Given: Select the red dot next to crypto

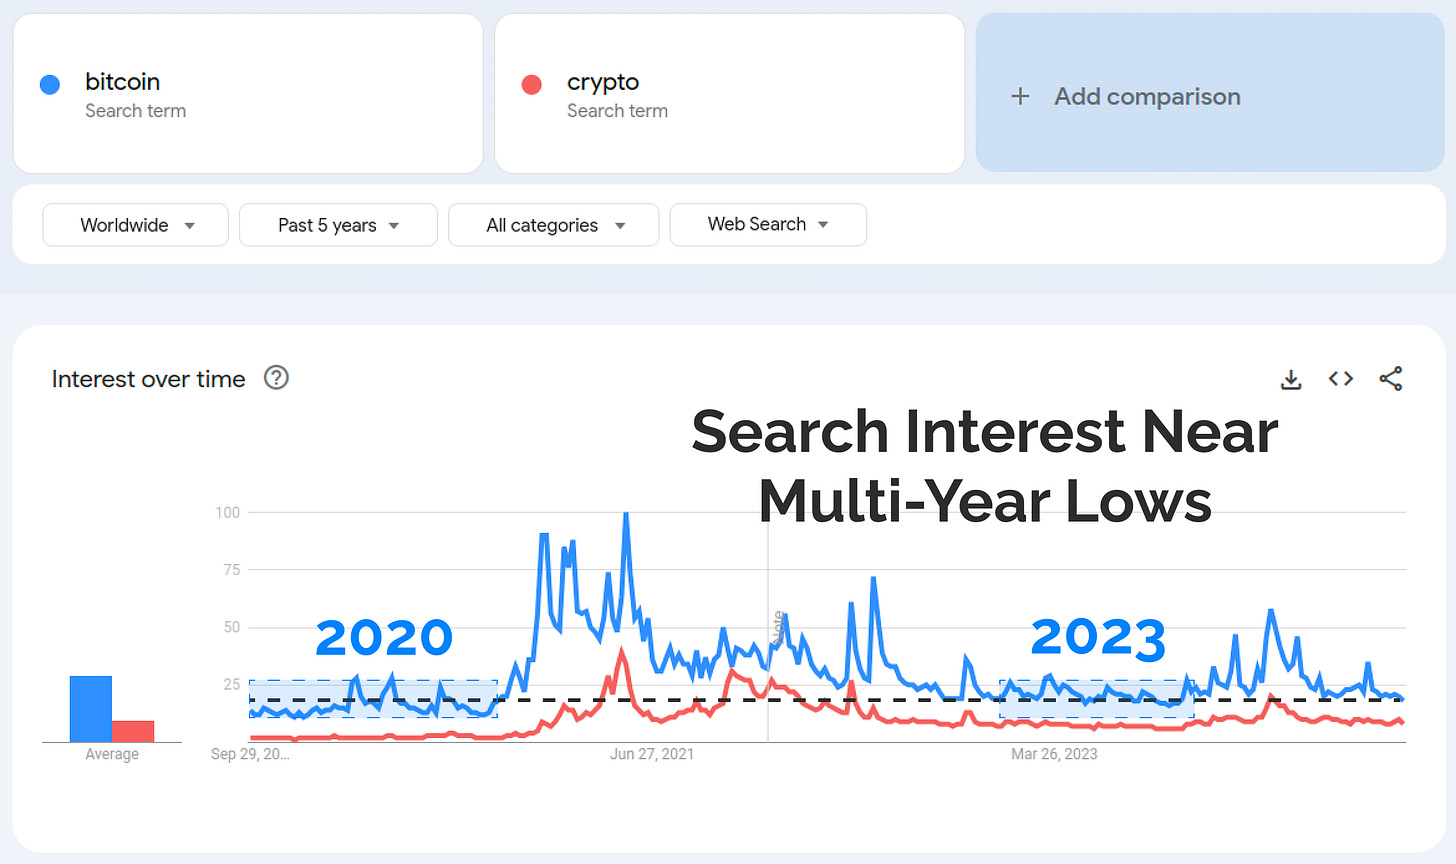Looking at the screenshot, I should pos(531,84).
